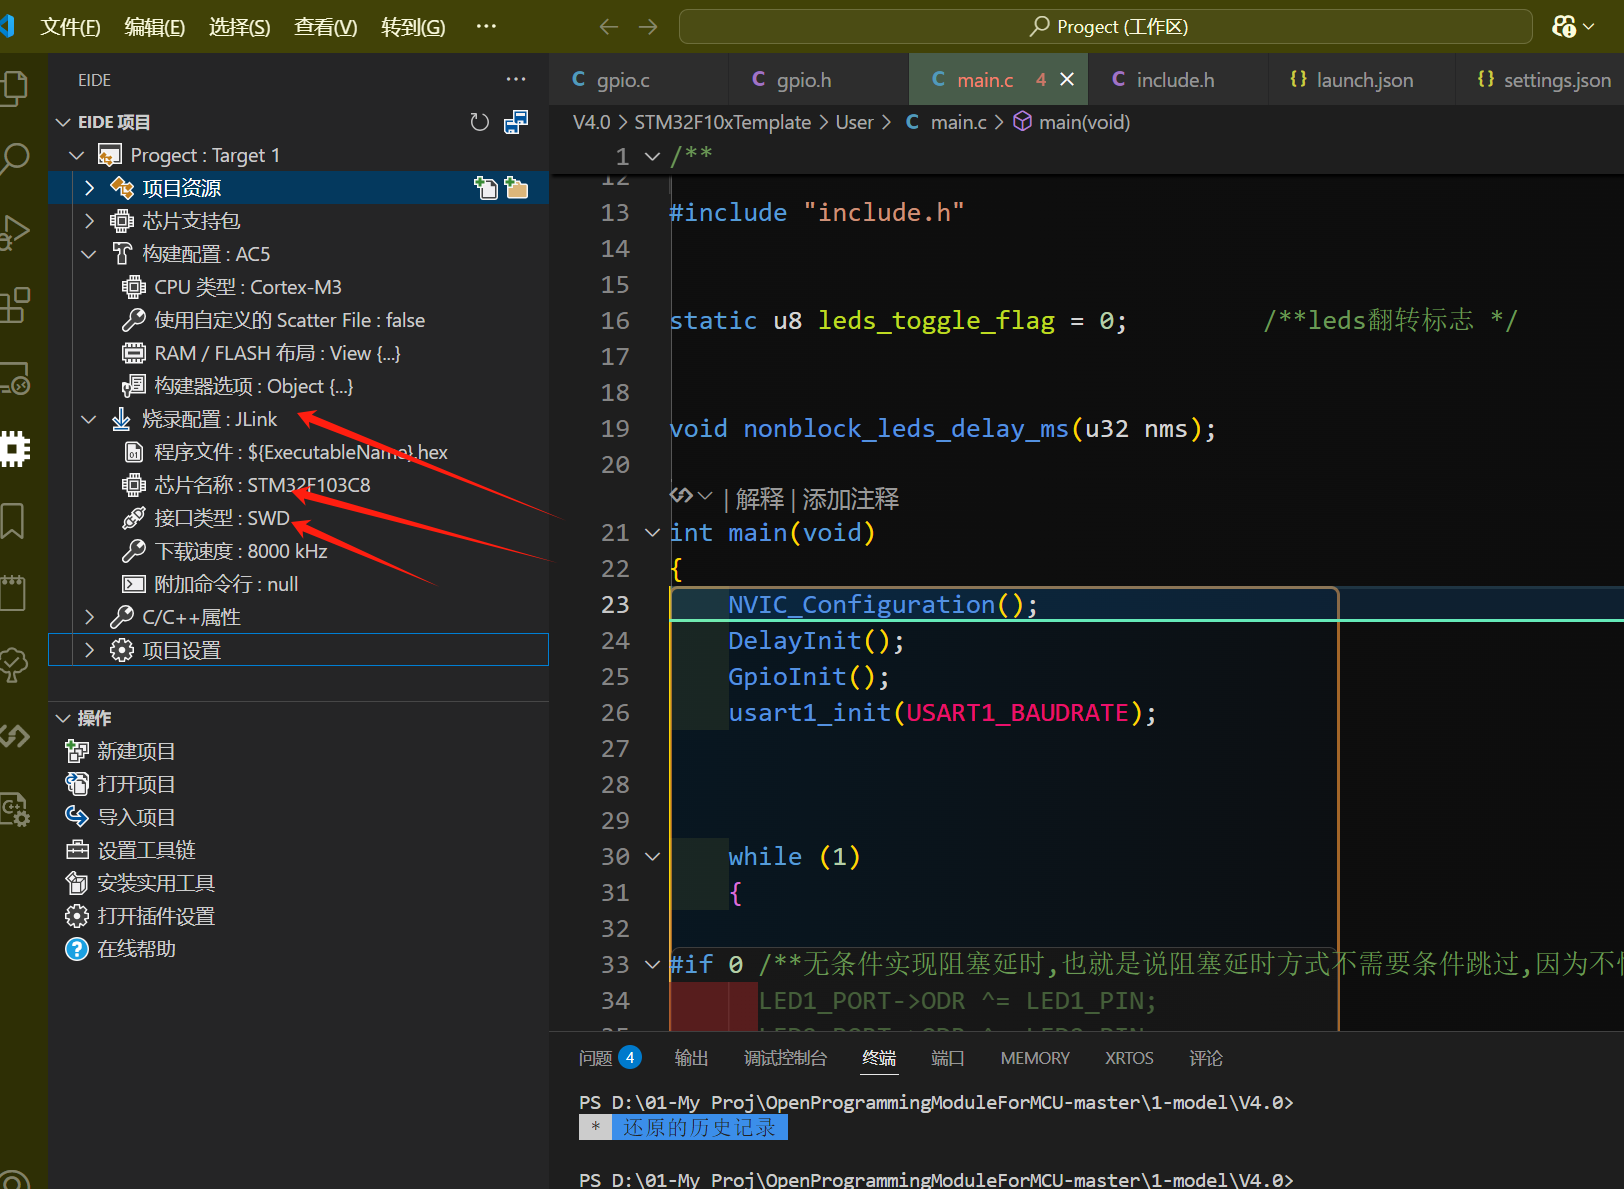Add a folder to 项目资源
1624x1189 pixels.
517,187
